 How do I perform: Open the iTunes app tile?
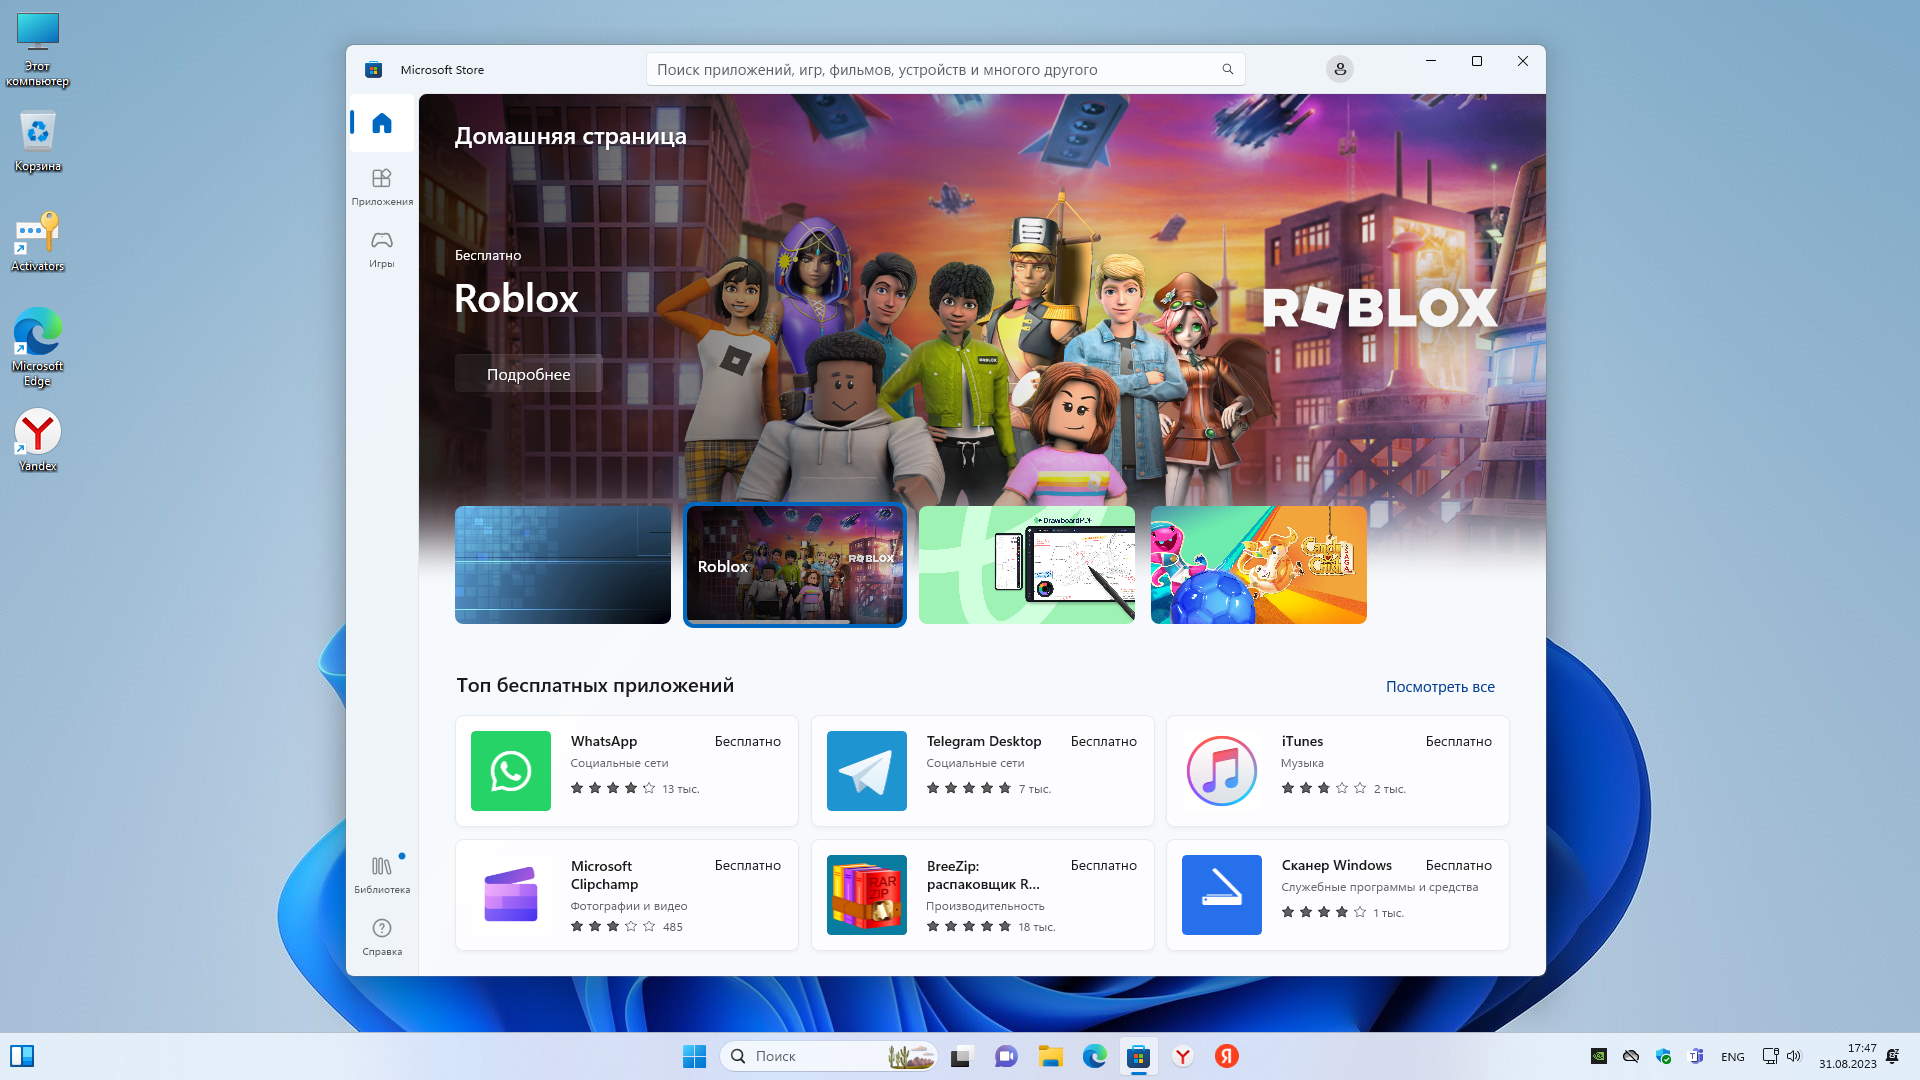coord(1337,770)
